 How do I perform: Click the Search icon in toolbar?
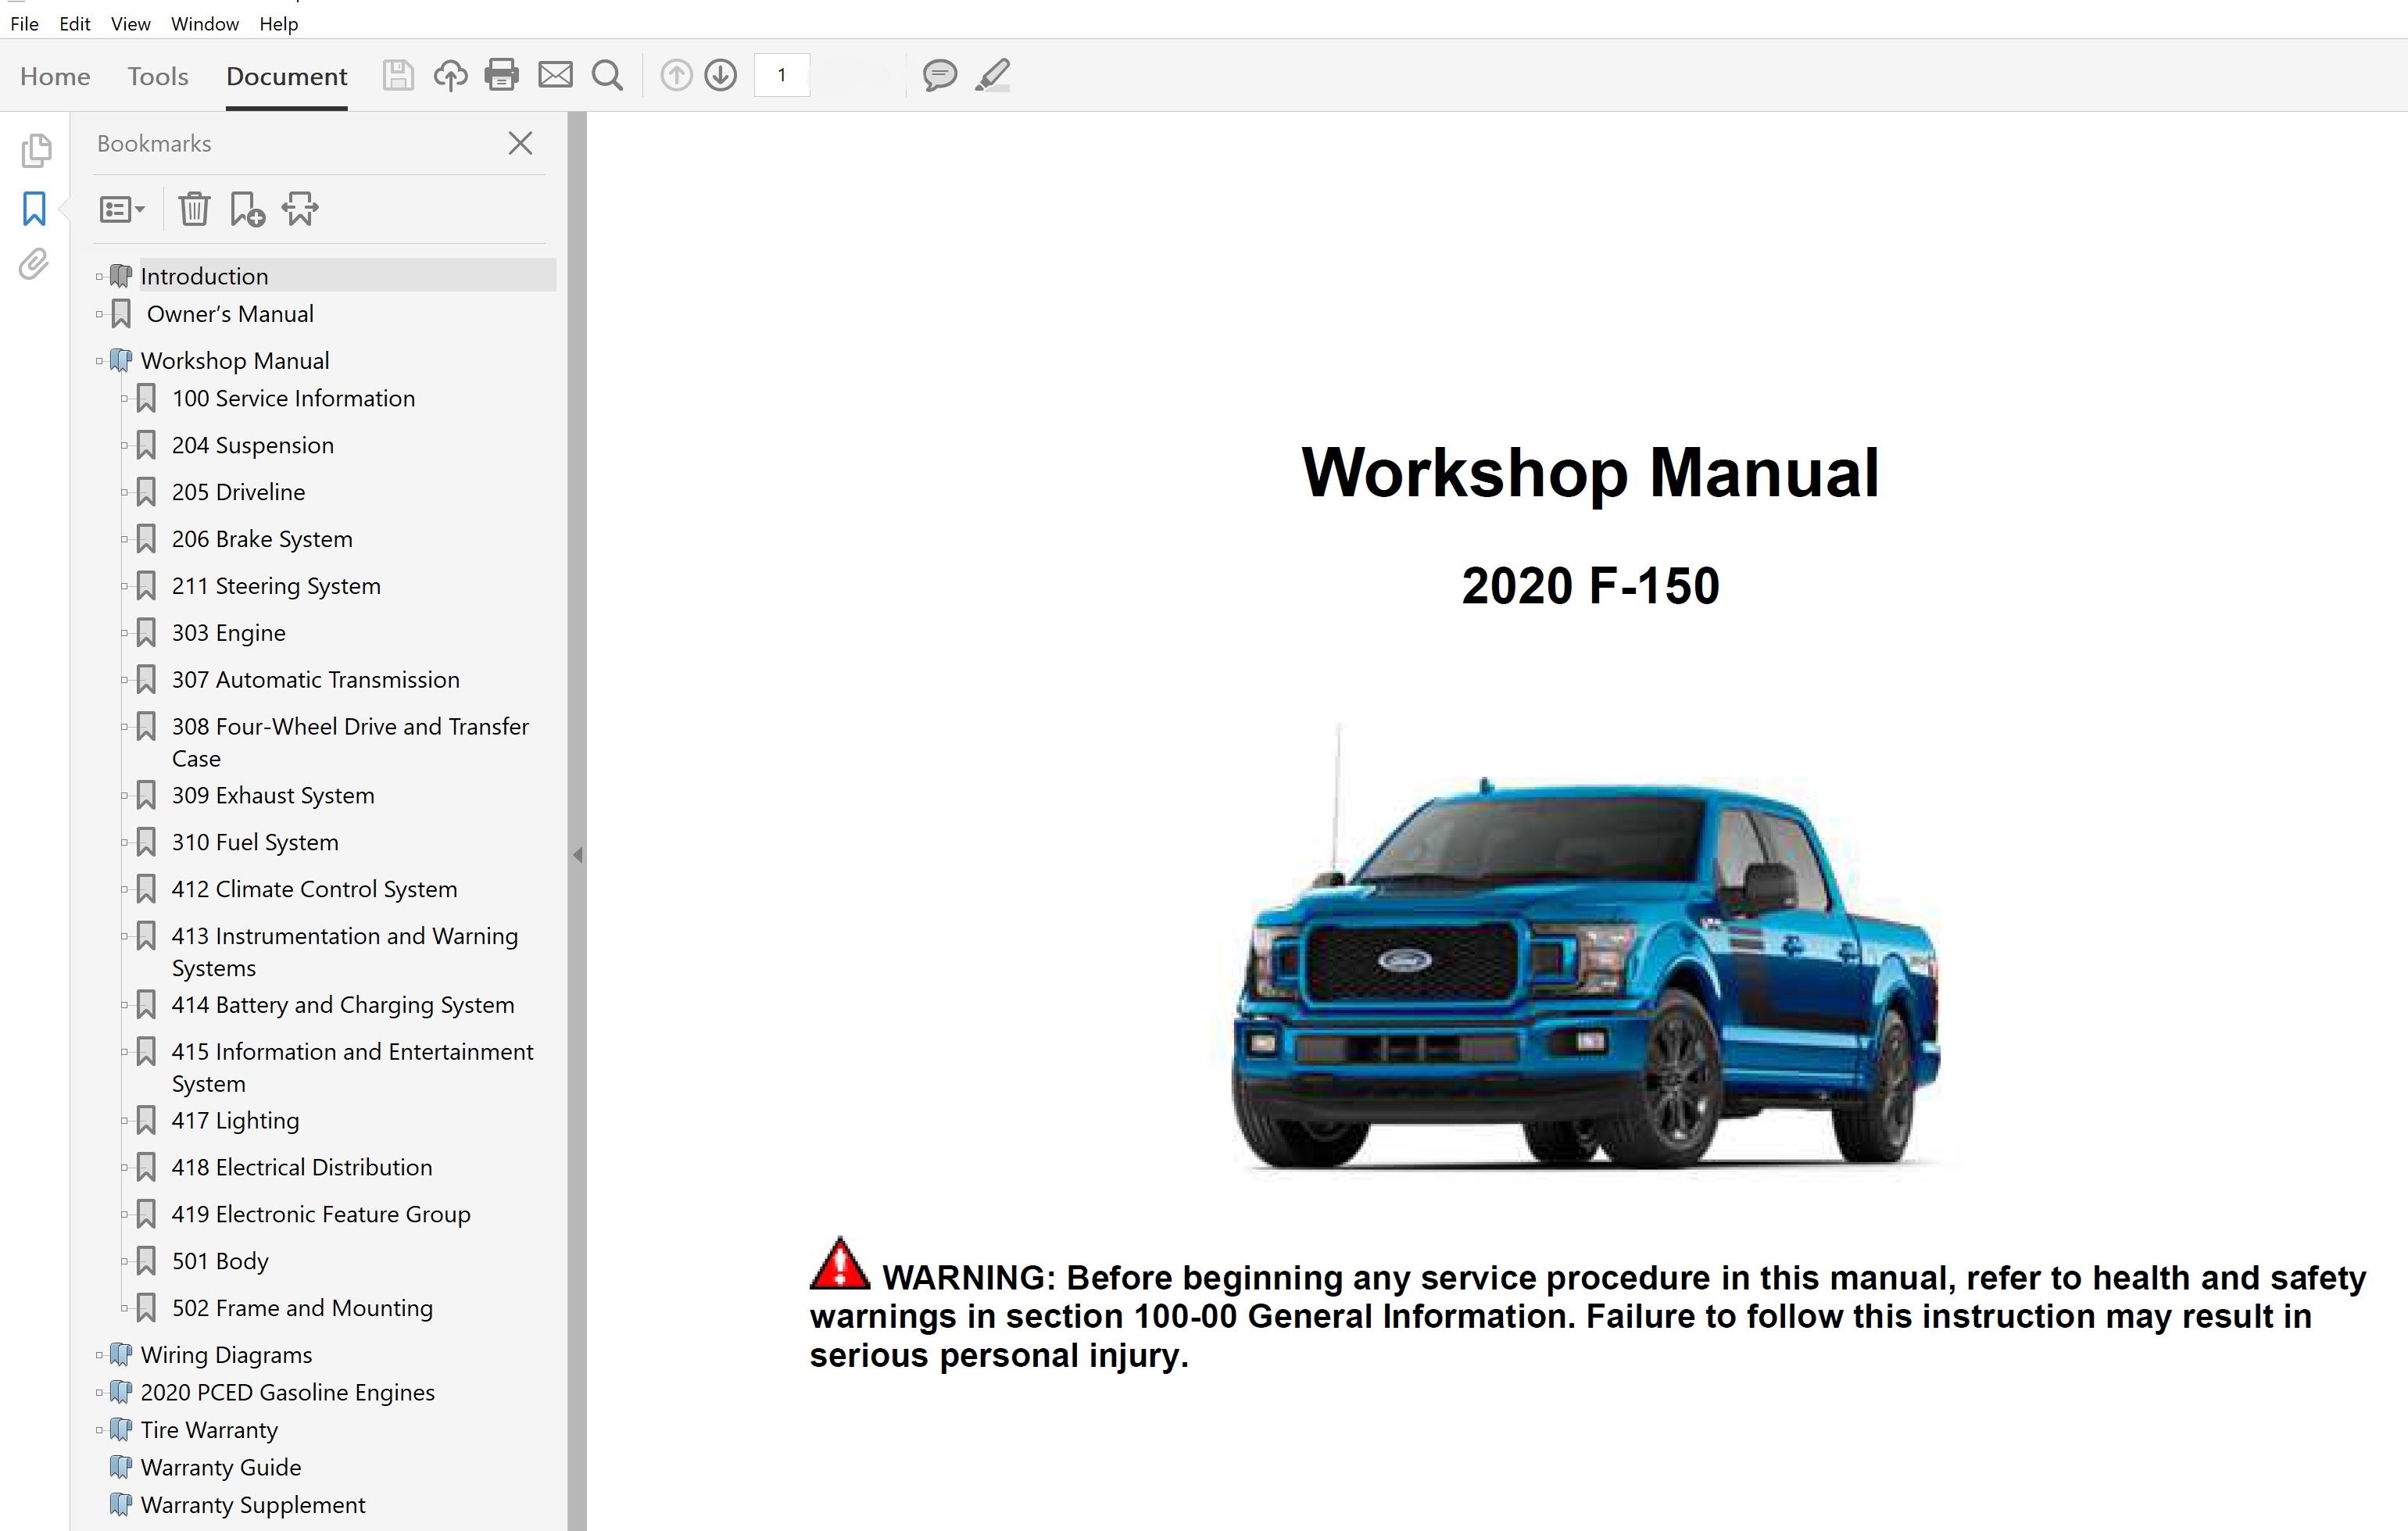[x=607, y=73]
